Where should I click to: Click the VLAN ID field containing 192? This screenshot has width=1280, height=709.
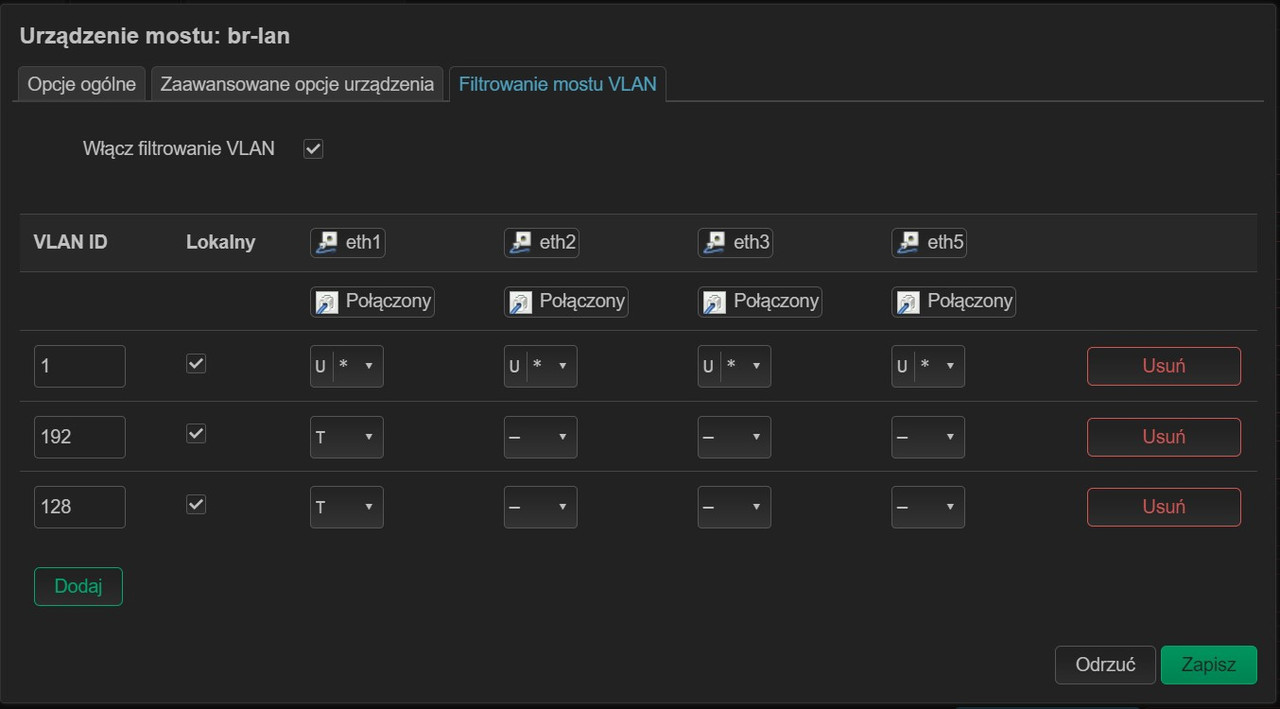80,437
